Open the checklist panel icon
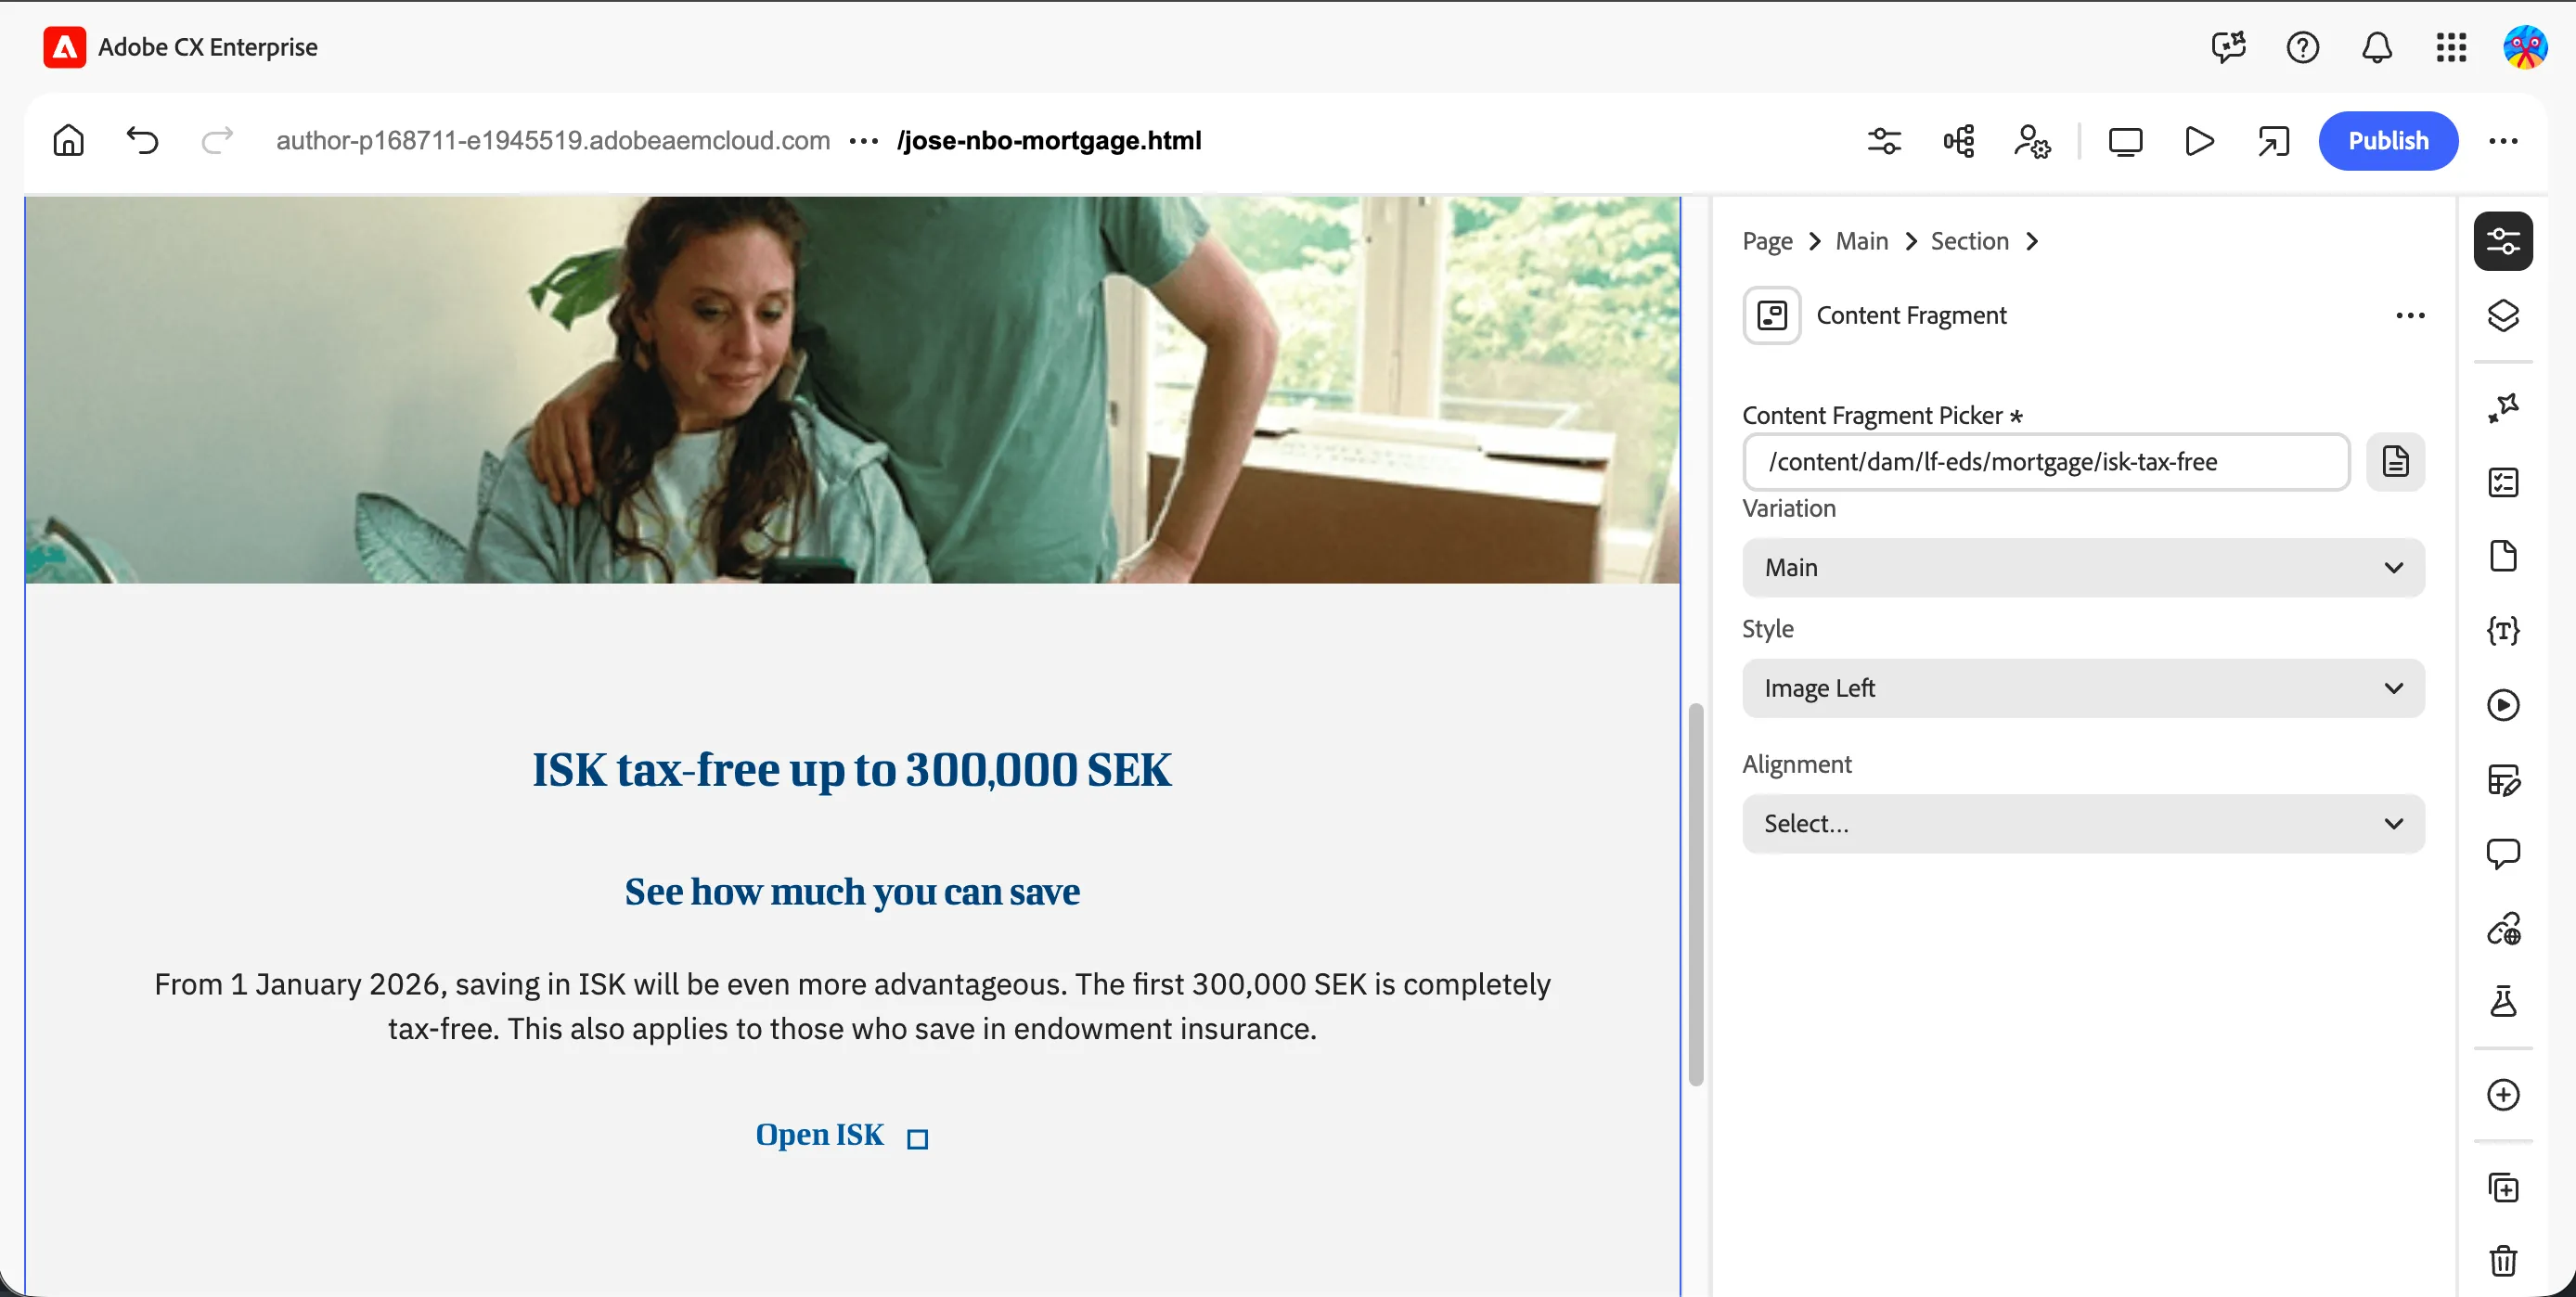The height and width of the screenshot is (1297, 2576). (x=2502, y=482)
